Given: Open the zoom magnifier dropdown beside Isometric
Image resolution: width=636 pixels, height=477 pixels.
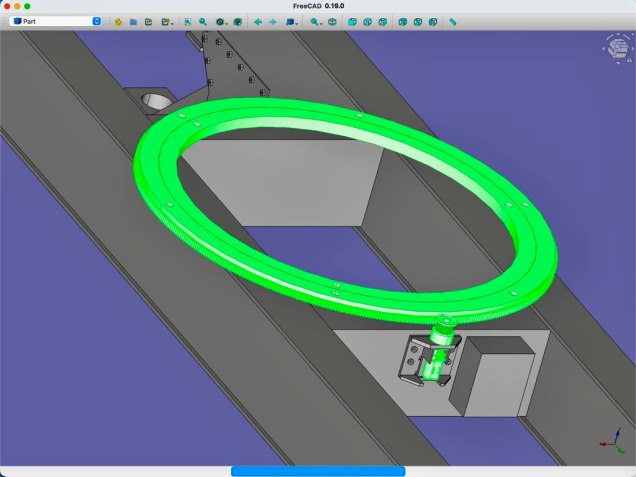Looking at the screenshot, I should [316, 21].
